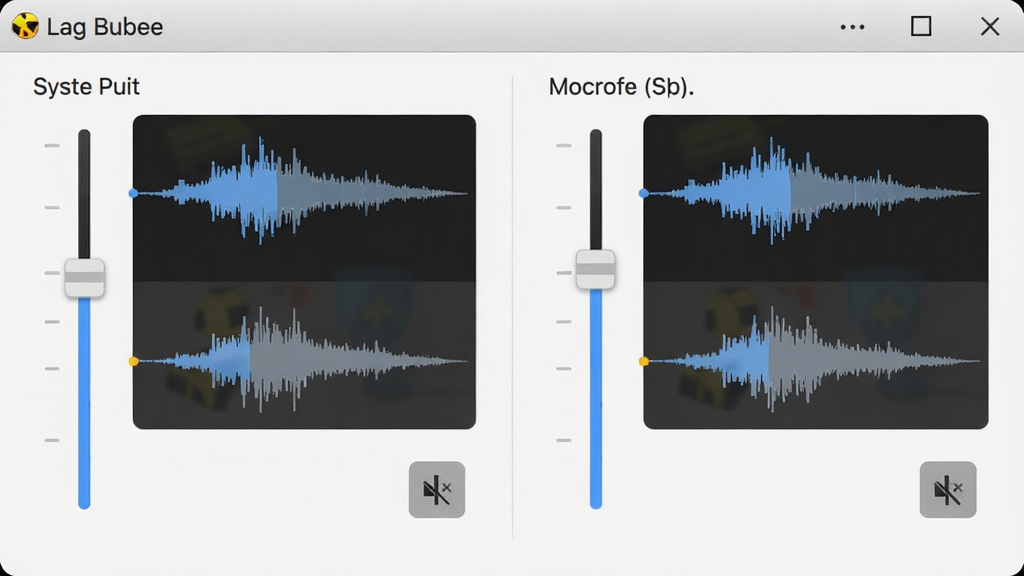Click dark upper track of Syste Puit slider
The image size is (1024, 576).
point(84,194)
